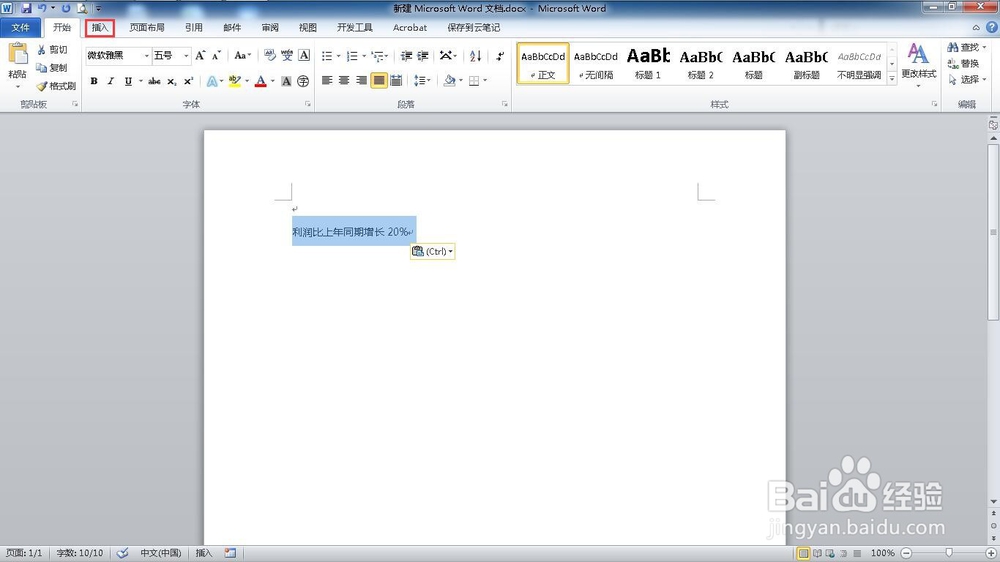Click the Phonetic Guide icon
The image size is (1000, 562).
click(287, 55)
